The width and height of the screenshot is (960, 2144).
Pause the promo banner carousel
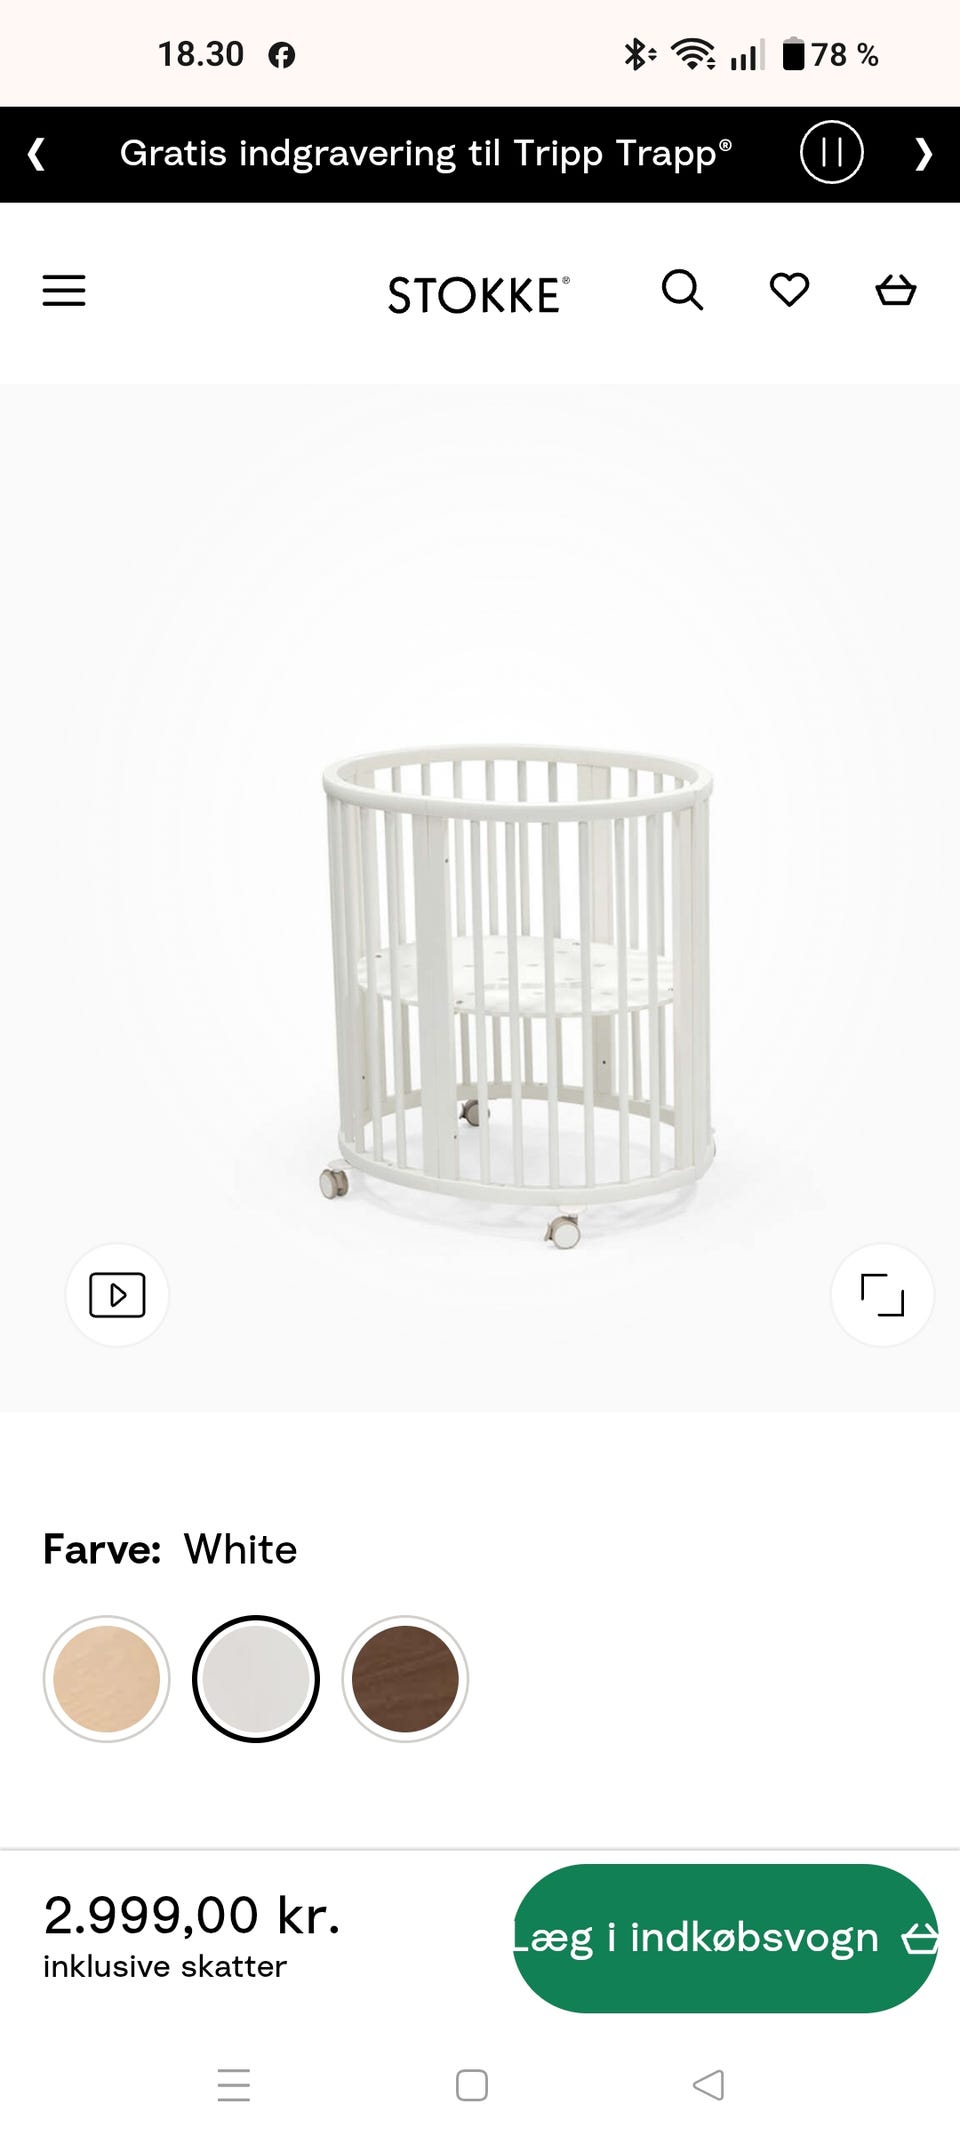(831, 152)
